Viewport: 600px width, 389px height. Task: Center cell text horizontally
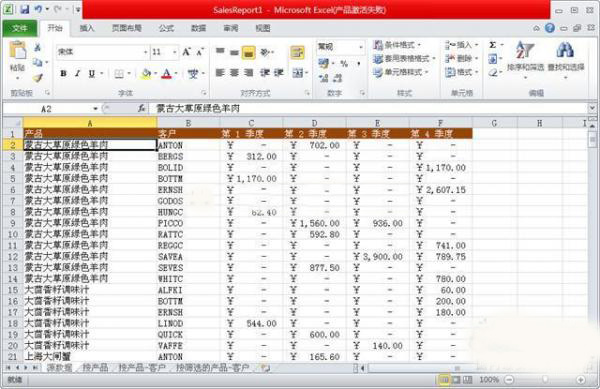click(x=235, y=73)
